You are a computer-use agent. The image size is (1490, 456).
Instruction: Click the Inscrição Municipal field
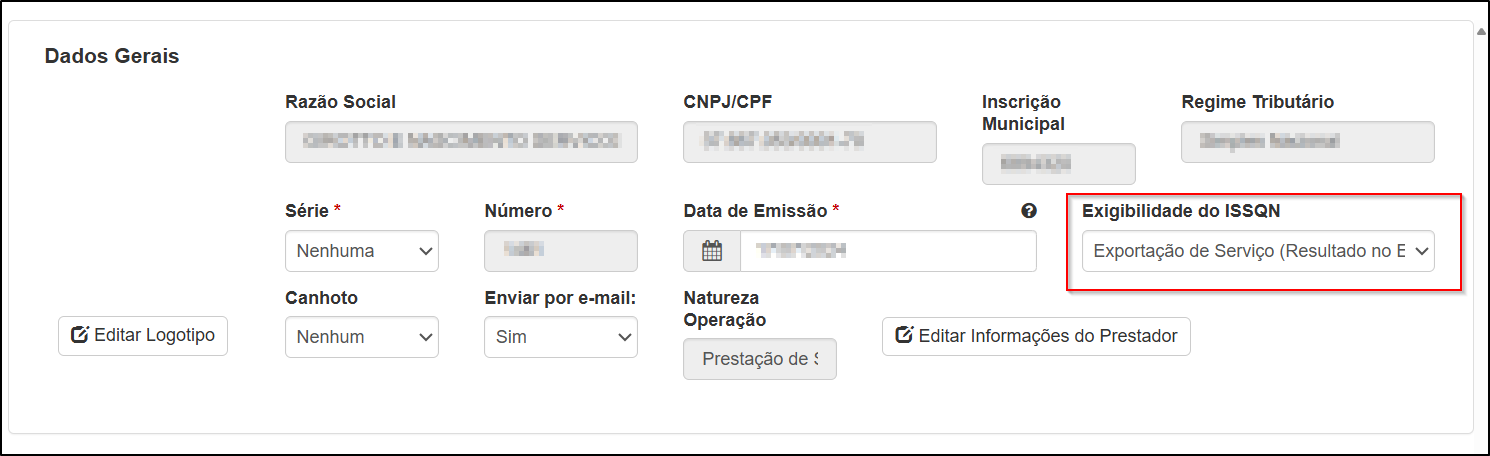pyautogui.click(x=1059, y=164)
